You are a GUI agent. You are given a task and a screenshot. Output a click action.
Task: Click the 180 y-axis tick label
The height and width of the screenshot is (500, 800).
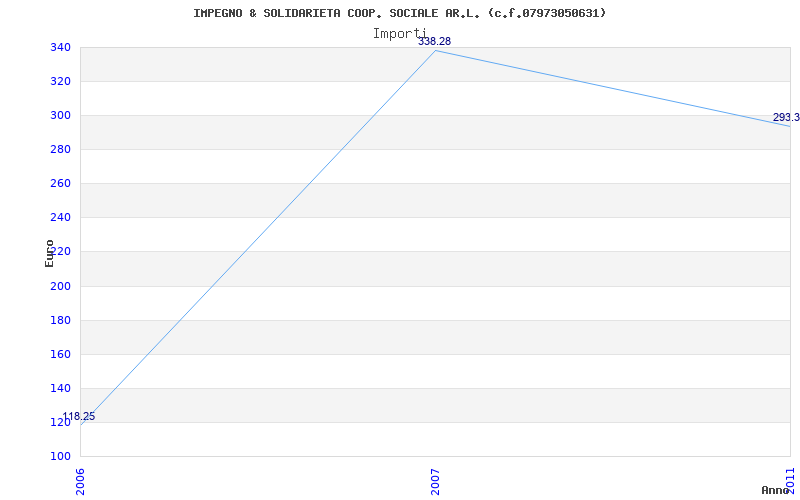coord(60,320)
